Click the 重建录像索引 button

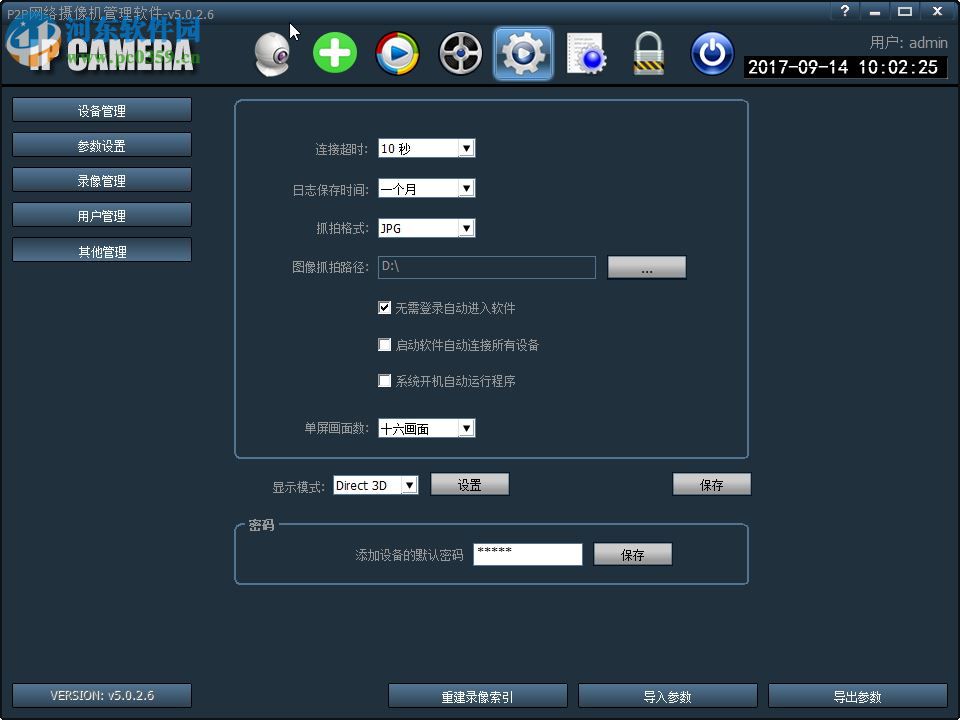tap(477, 695)
